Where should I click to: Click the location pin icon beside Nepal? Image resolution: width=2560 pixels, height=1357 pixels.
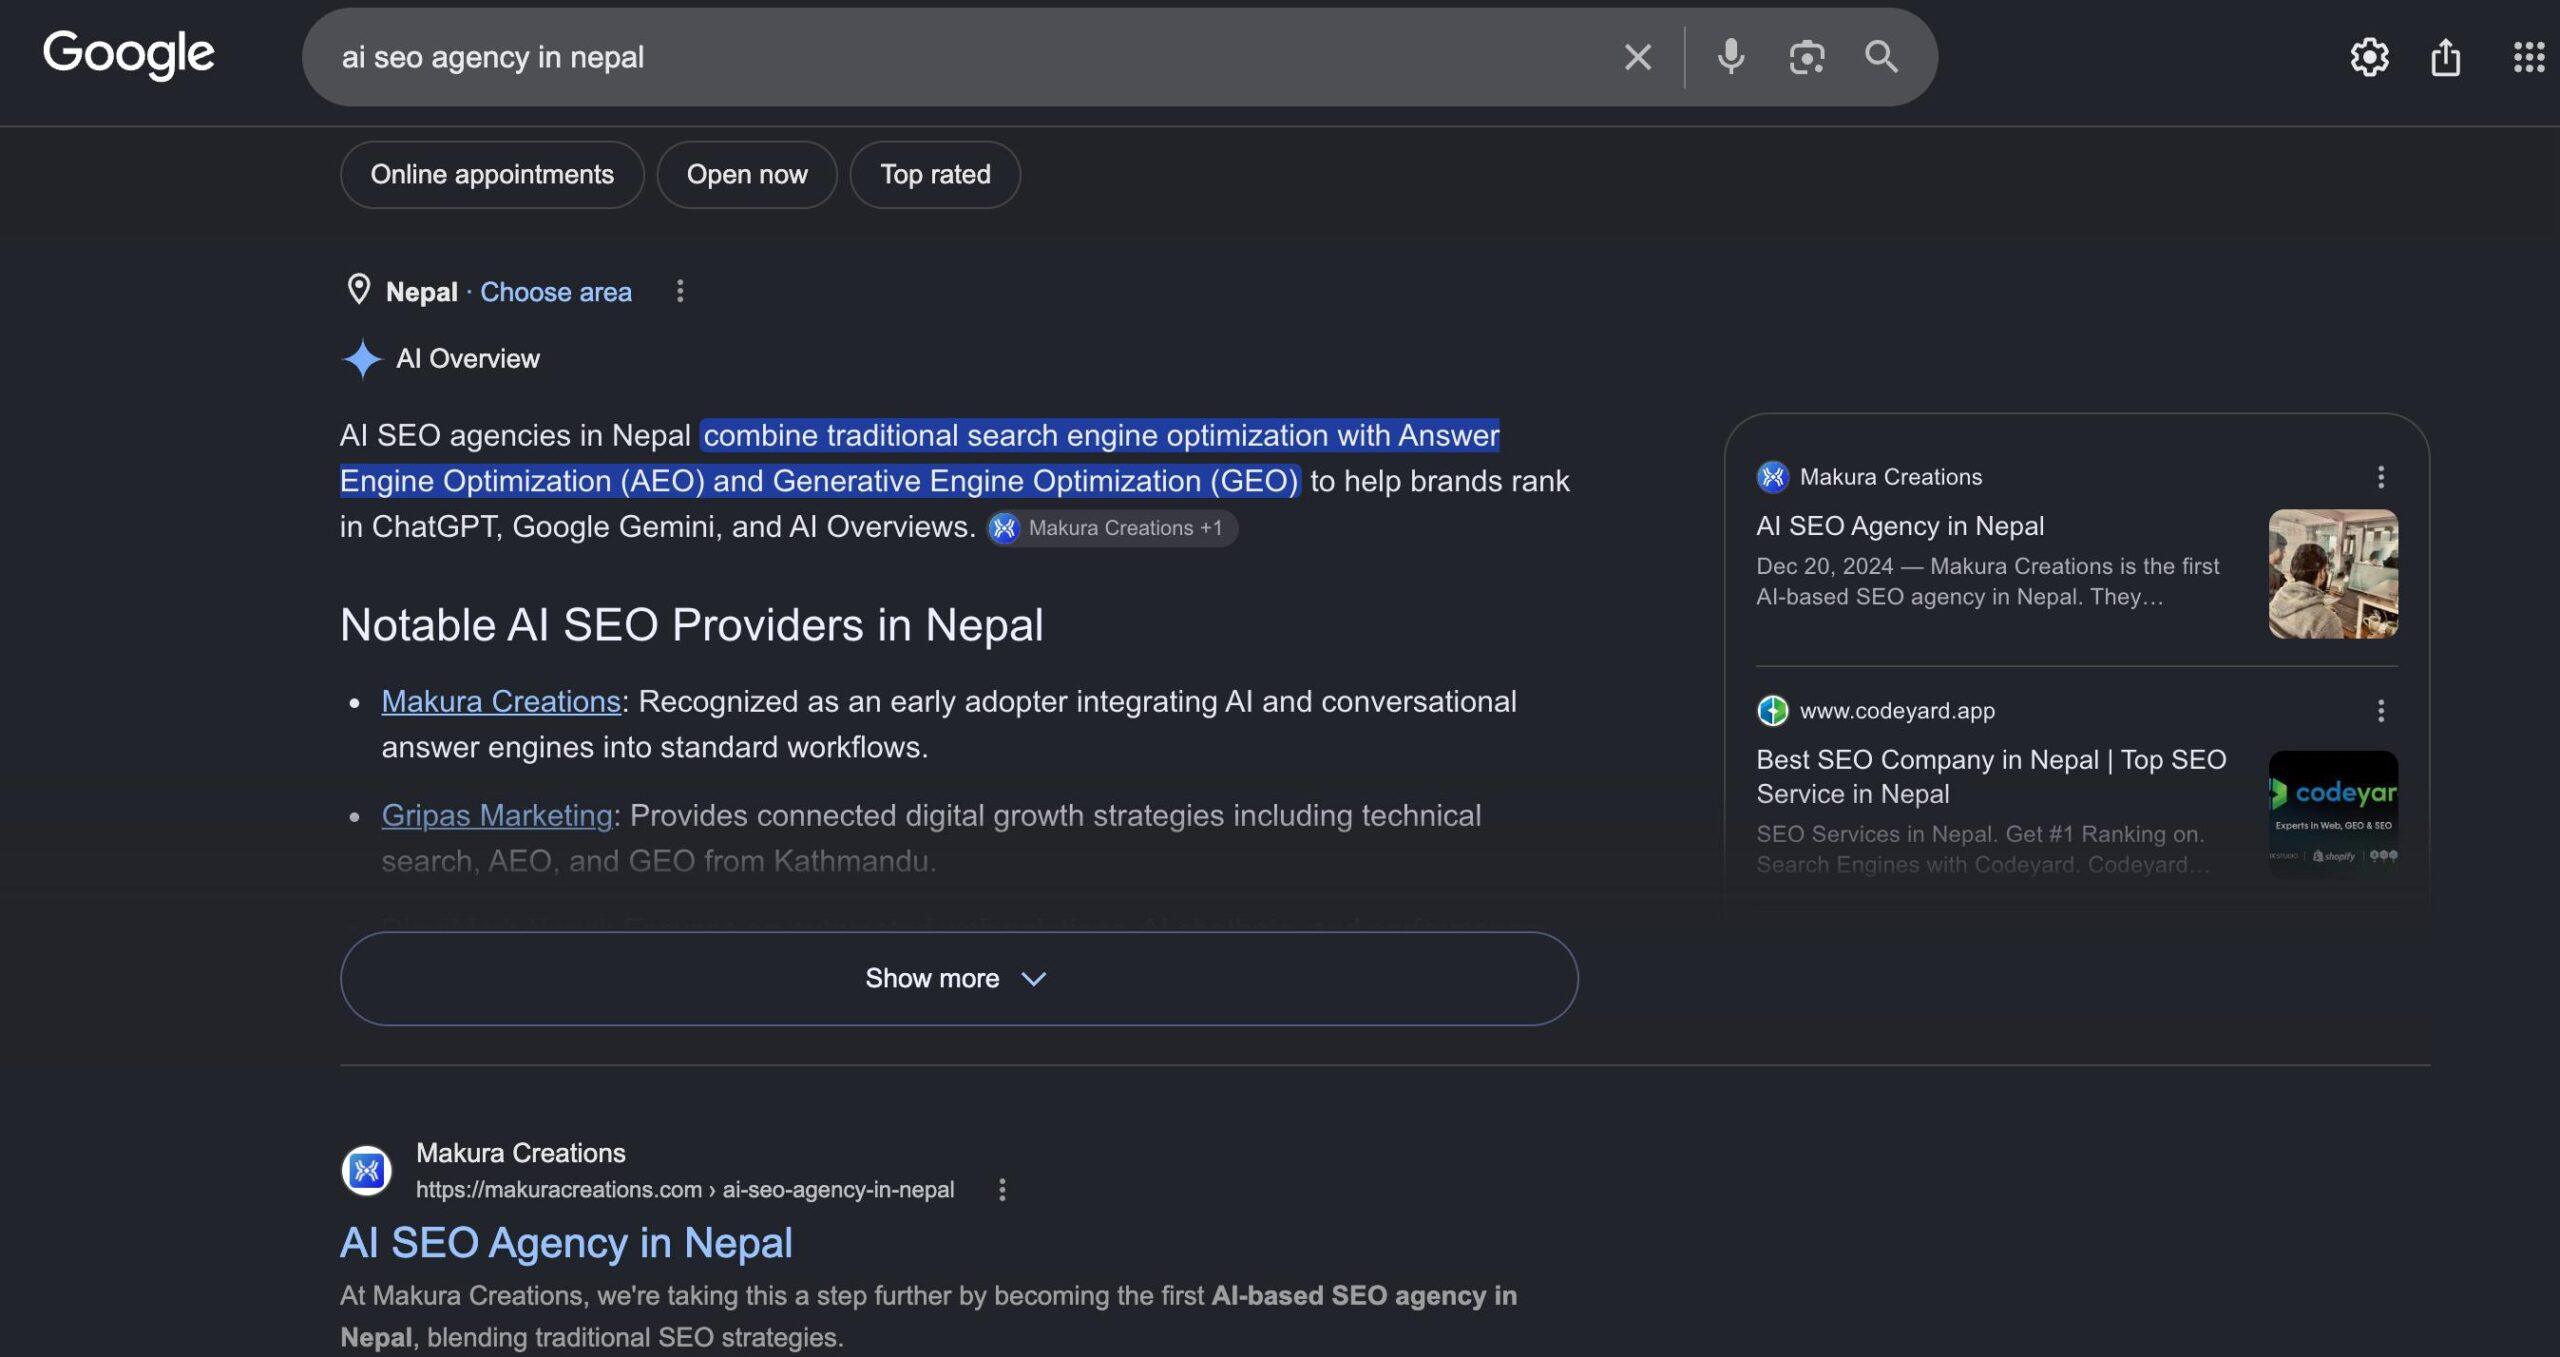pos(358,290)
